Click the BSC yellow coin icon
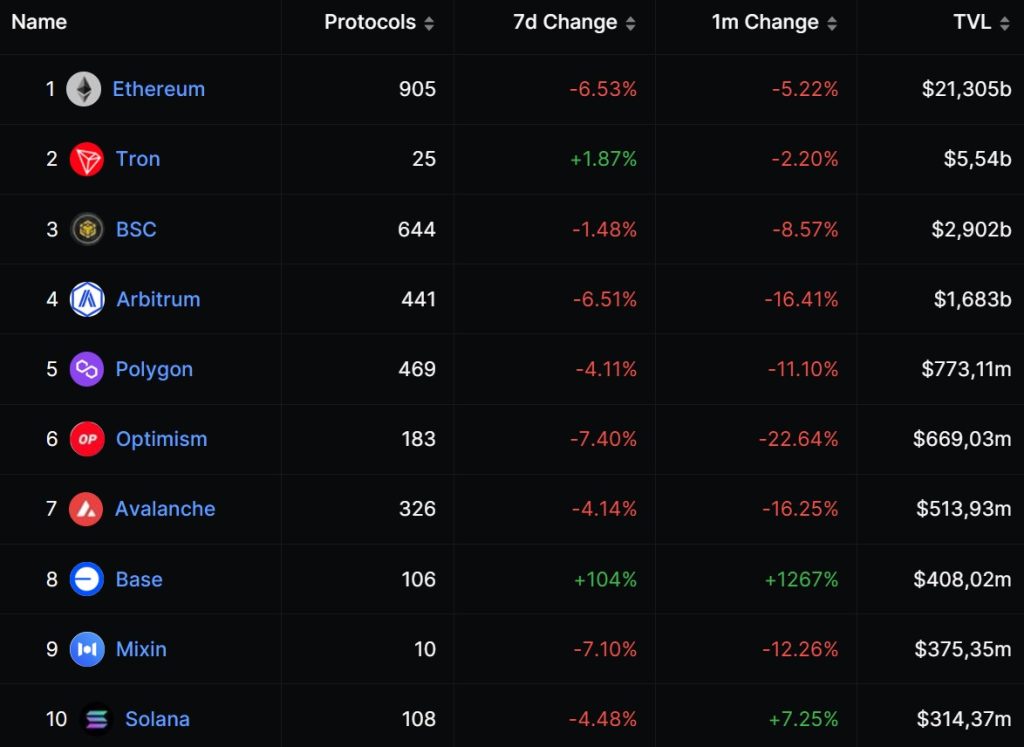This screenshot has height=747, width=1024. [88, 228]
